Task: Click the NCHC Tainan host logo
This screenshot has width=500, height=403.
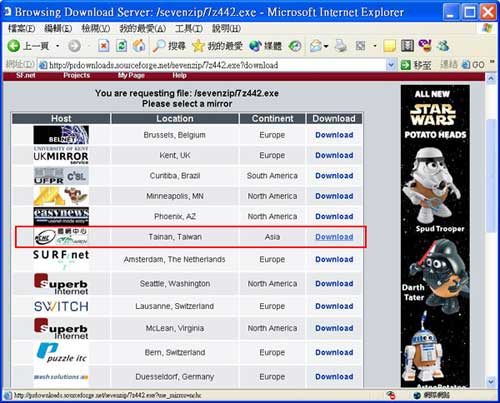Action: click(61, 237)
